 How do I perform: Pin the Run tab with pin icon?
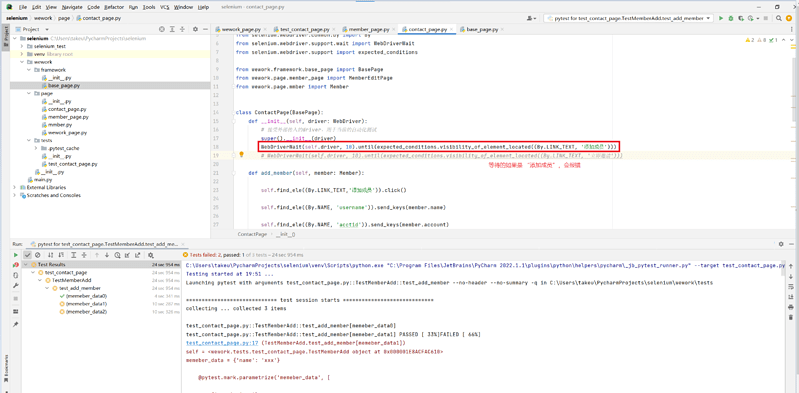[16, 324]
